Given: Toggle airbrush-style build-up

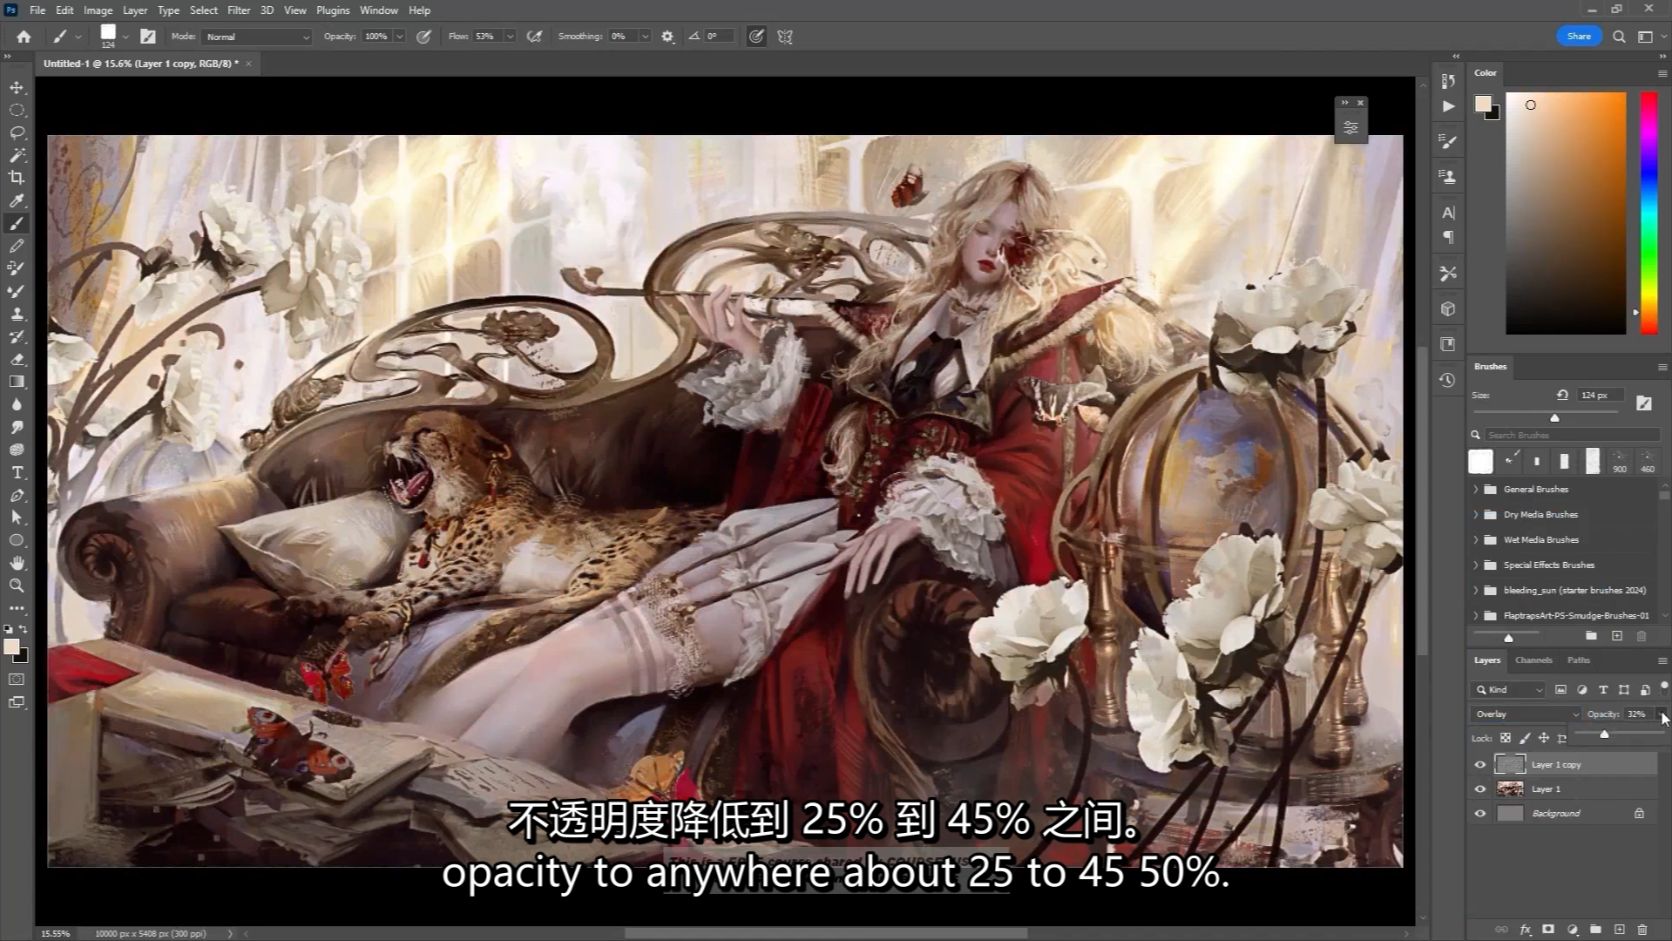Looking at the screenshot, I should pos(535,37).
